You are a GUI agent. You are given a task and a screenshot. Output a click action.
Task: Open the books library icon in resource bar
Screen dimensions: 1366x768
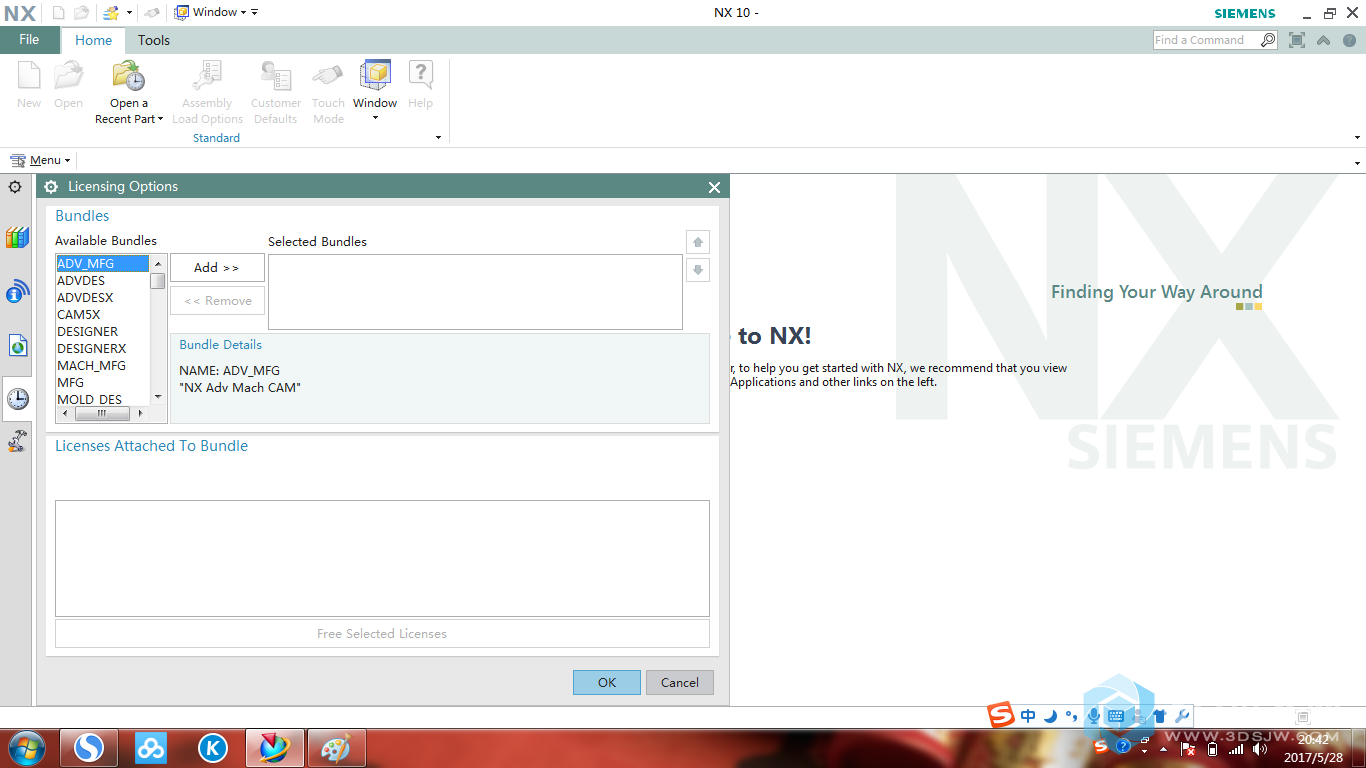(x=17, y=238)
